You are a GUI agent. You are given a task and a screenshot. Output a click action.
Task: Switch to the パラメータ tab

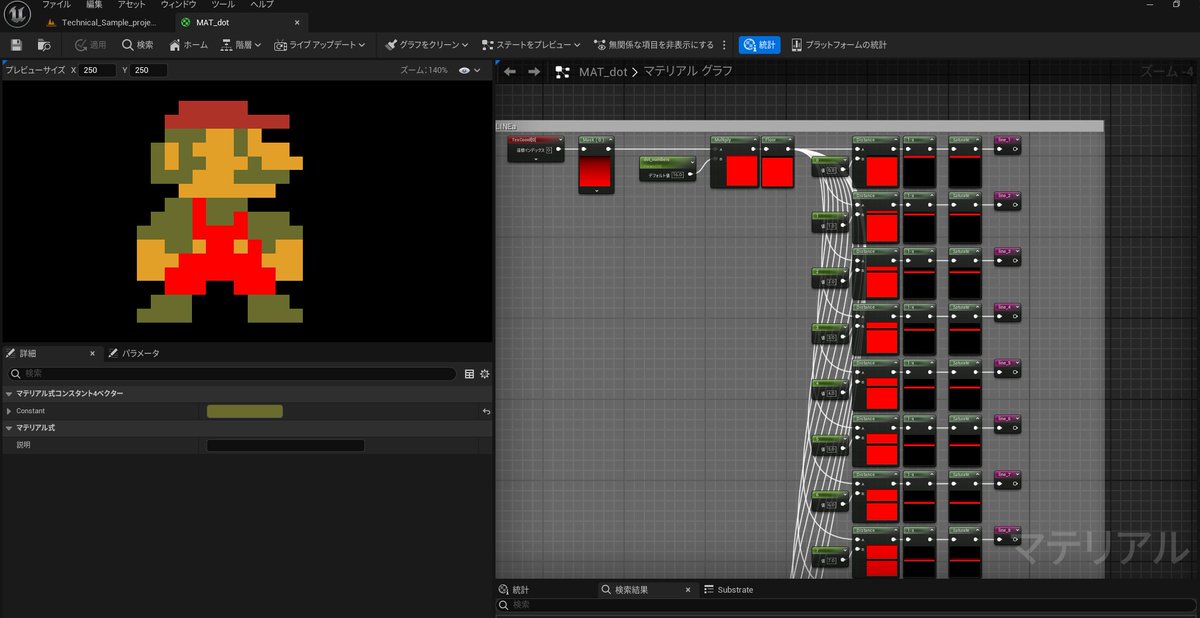click(134, 353)
